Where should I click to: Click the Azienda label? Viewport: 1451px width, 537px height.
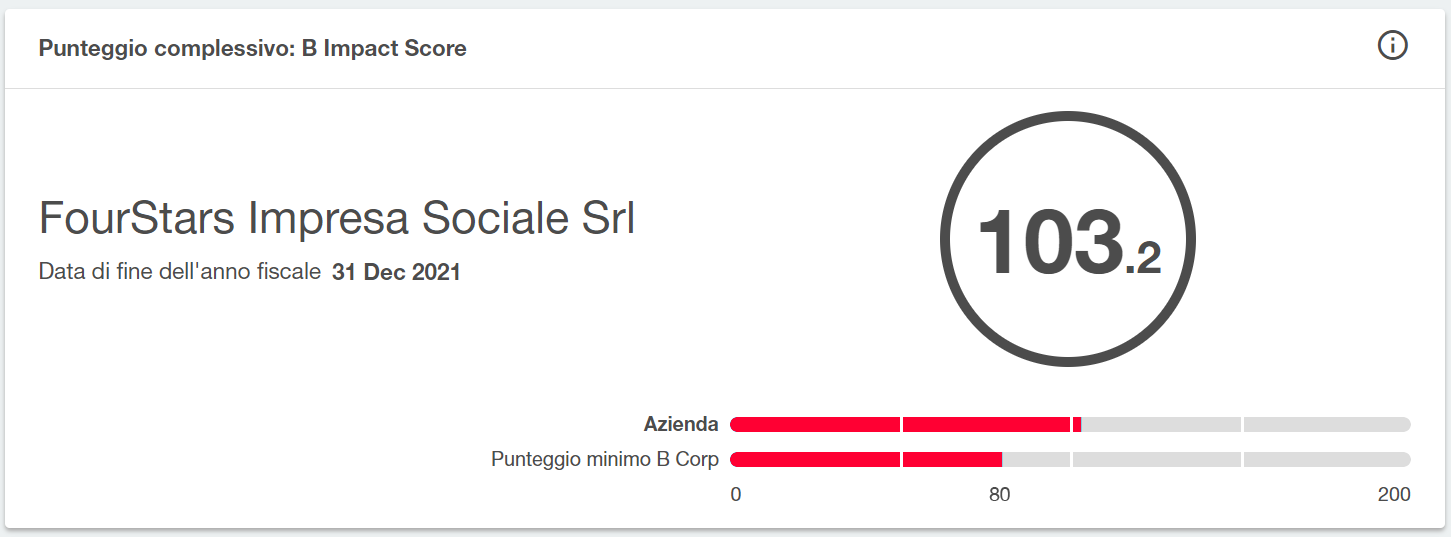point(681,424)
